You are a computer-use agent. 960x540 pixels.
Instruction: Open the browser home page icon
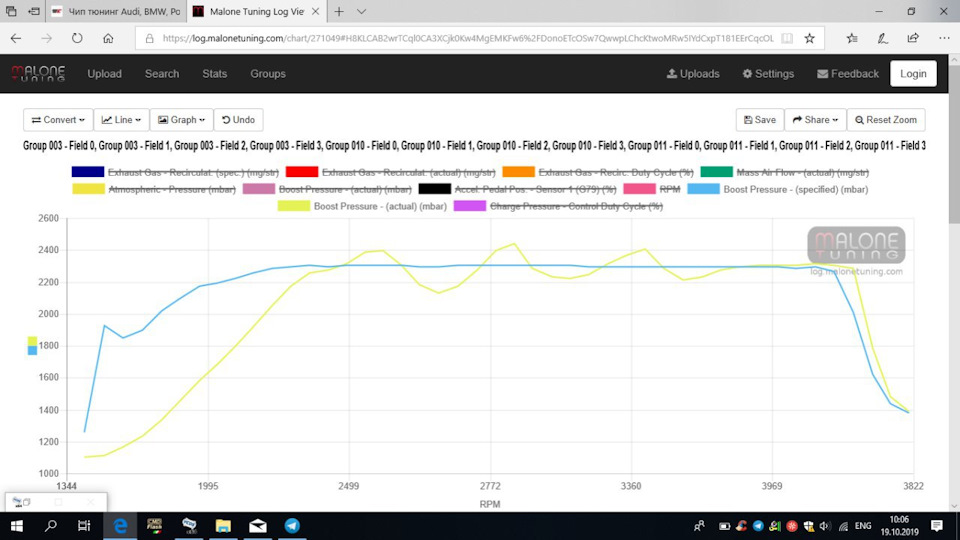tap(108, 38)
